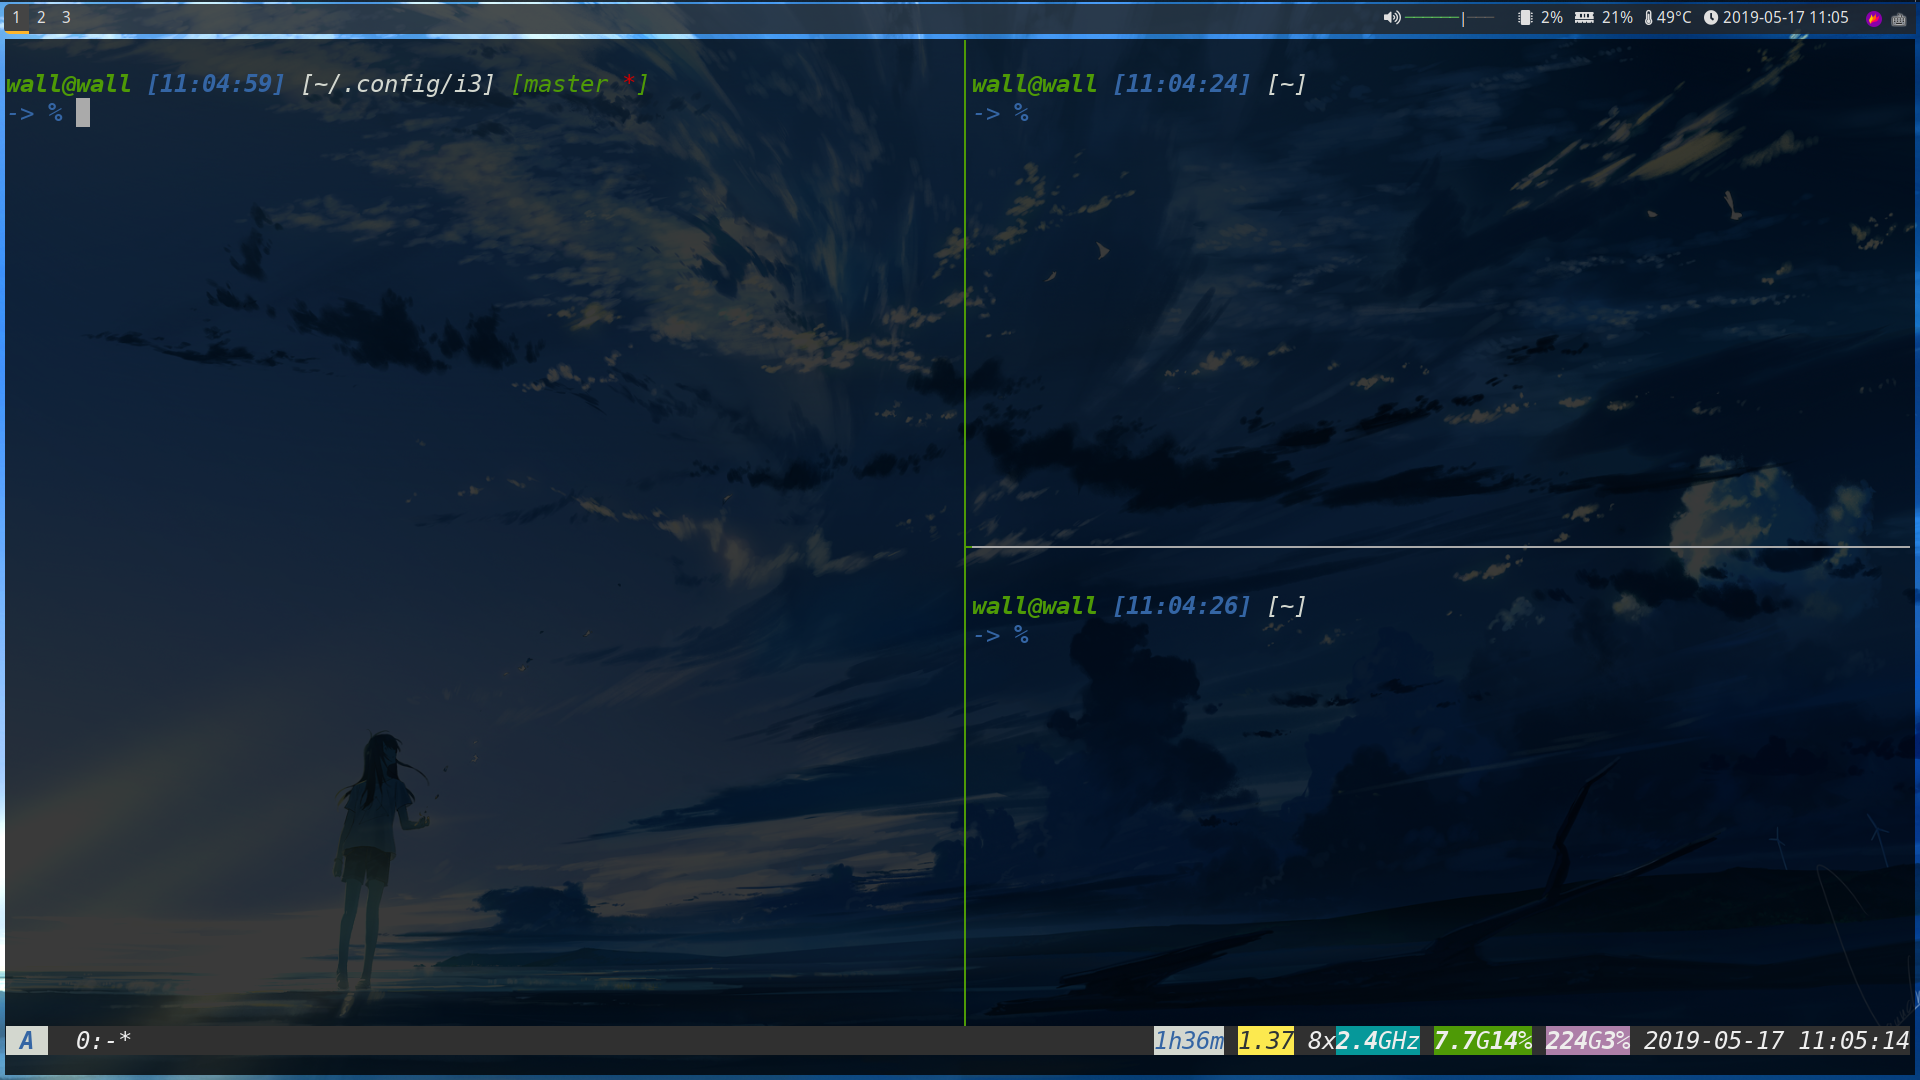
Task: Click the clock icon beside the top-bar date
Action: point(1712,17)
